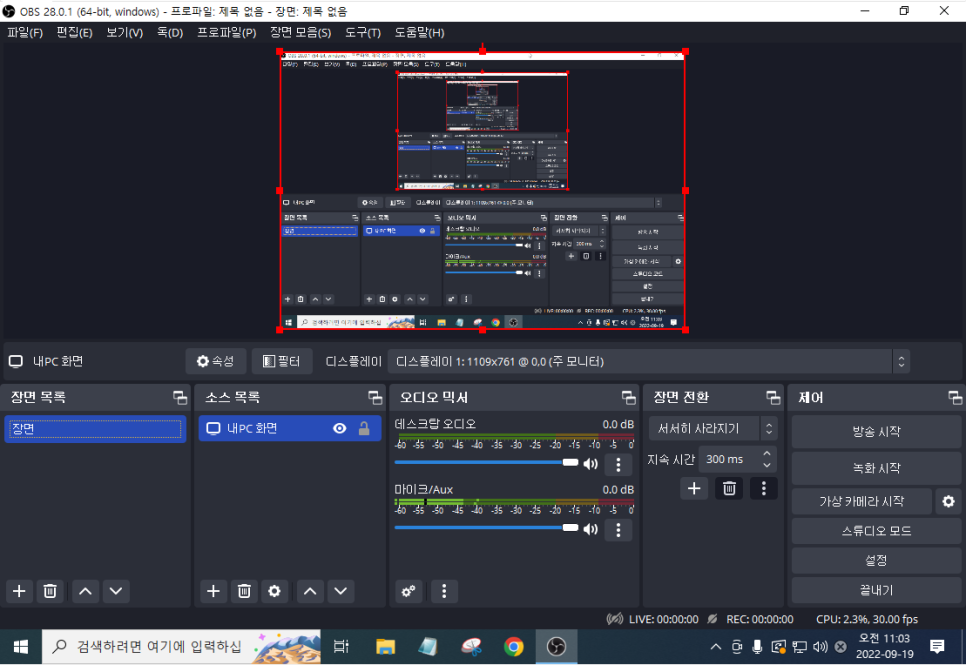Screen dimensions: 966x665
Task: Enable 스튜디오 모드
Action: coord(876,531)
